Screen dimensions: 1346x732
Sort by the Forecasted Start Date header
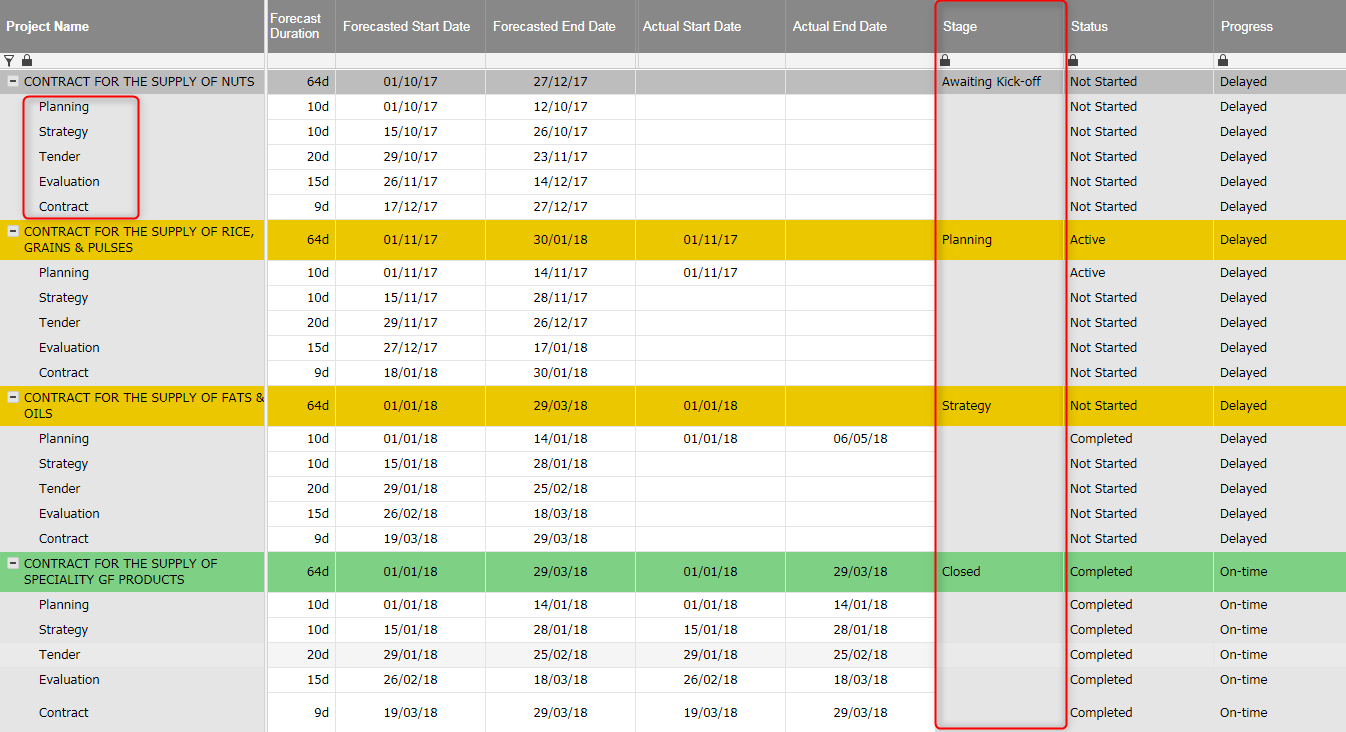pos(406,26)
